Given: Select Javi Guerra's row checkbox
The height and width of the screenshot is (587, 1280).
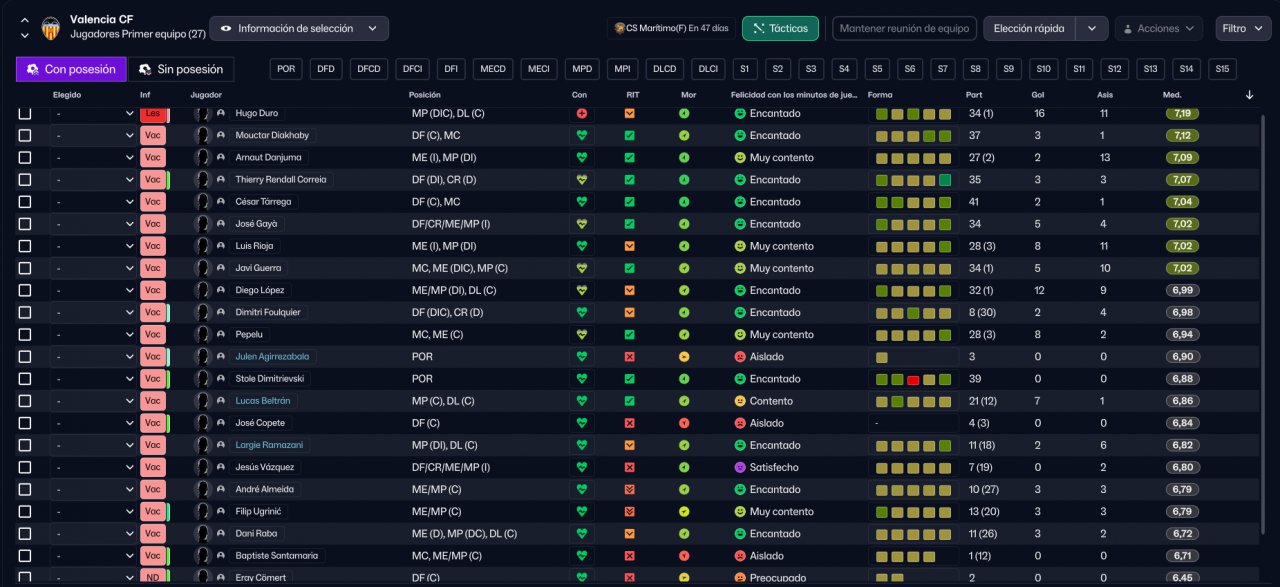Looking at the screenshot, I should click(x=25, y=268).
